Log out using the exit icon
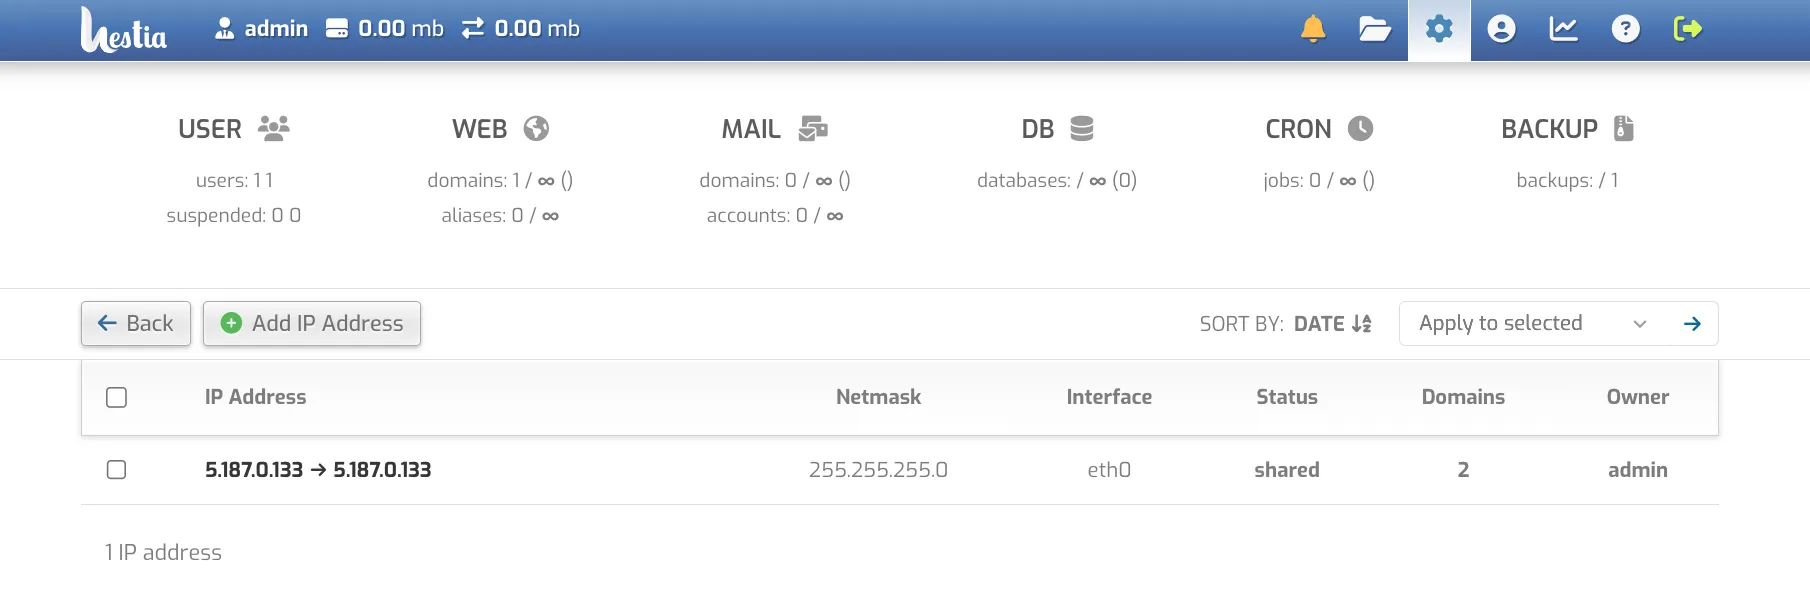The width and height of the screenshot is (1810, 606). click(1688, 29)
